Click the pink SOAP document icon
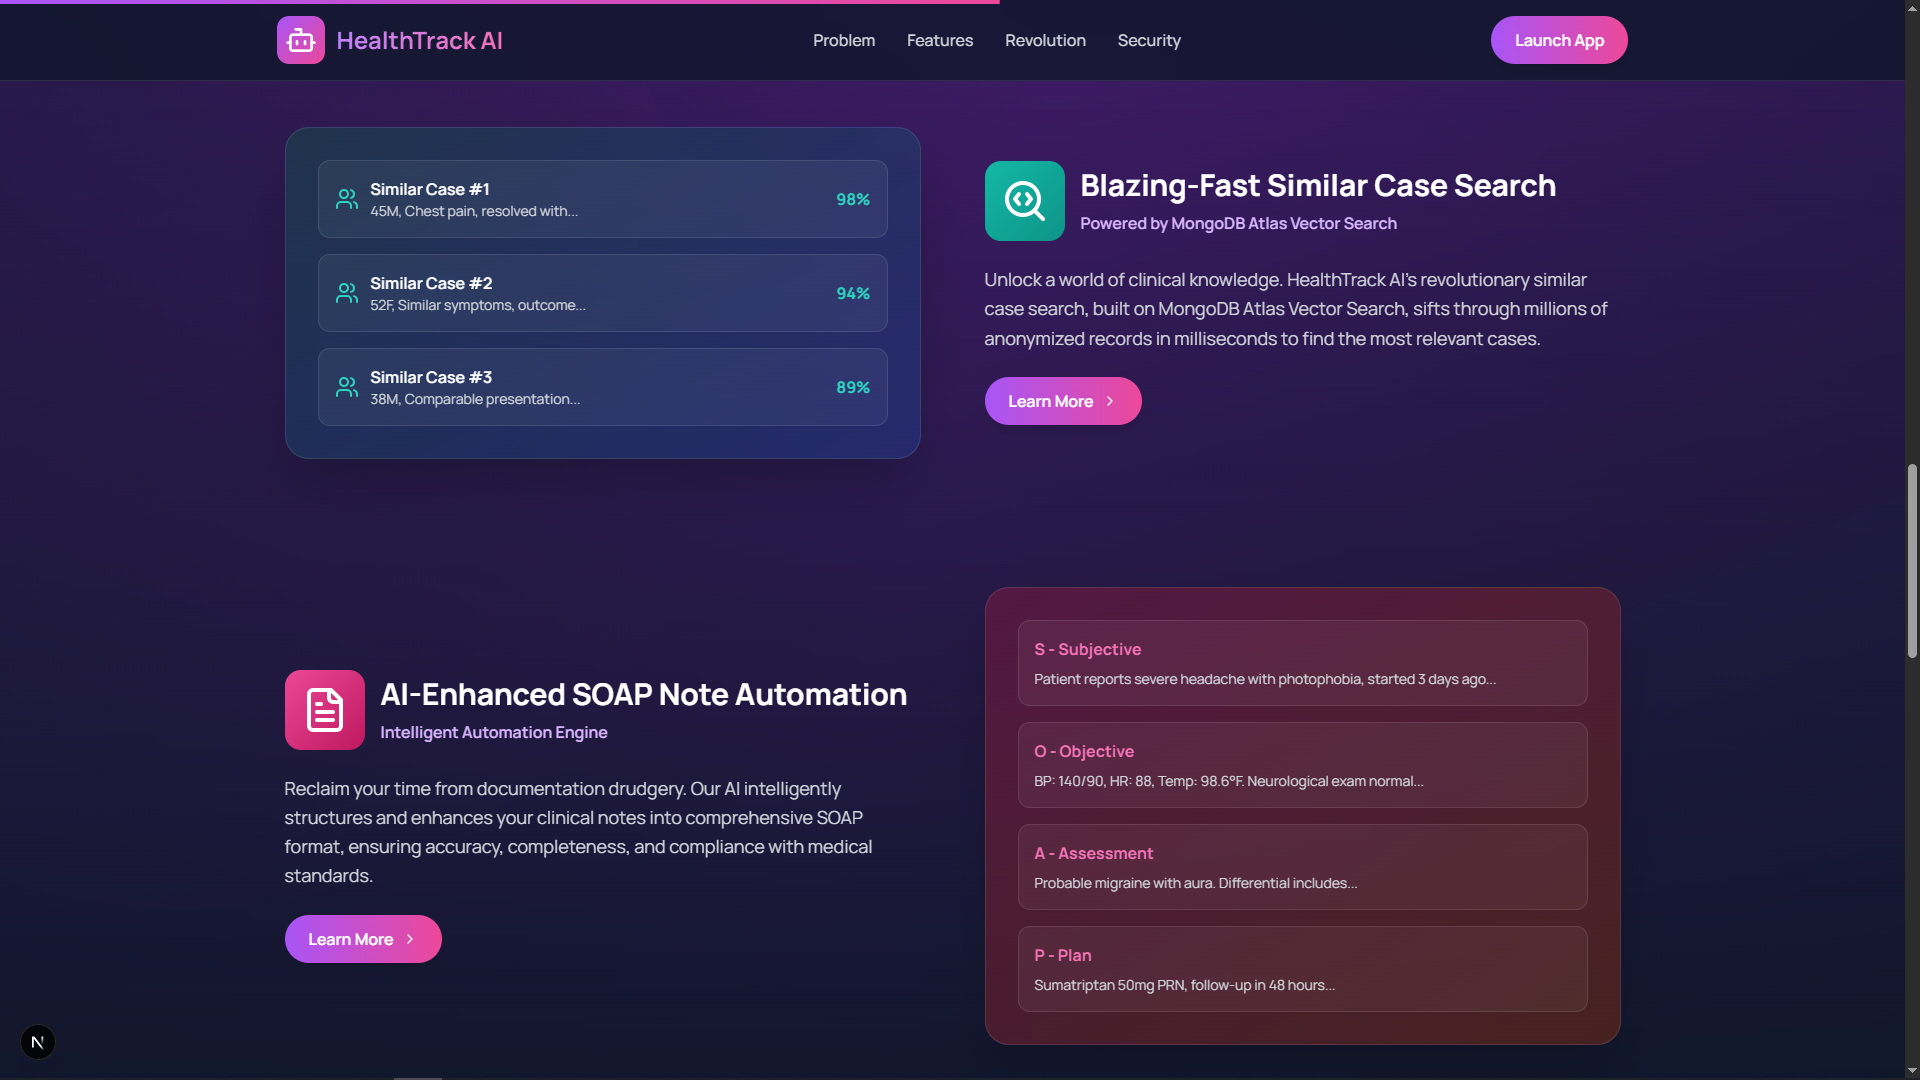The height and width of the screenshot is (1080, 1920). 324,710
